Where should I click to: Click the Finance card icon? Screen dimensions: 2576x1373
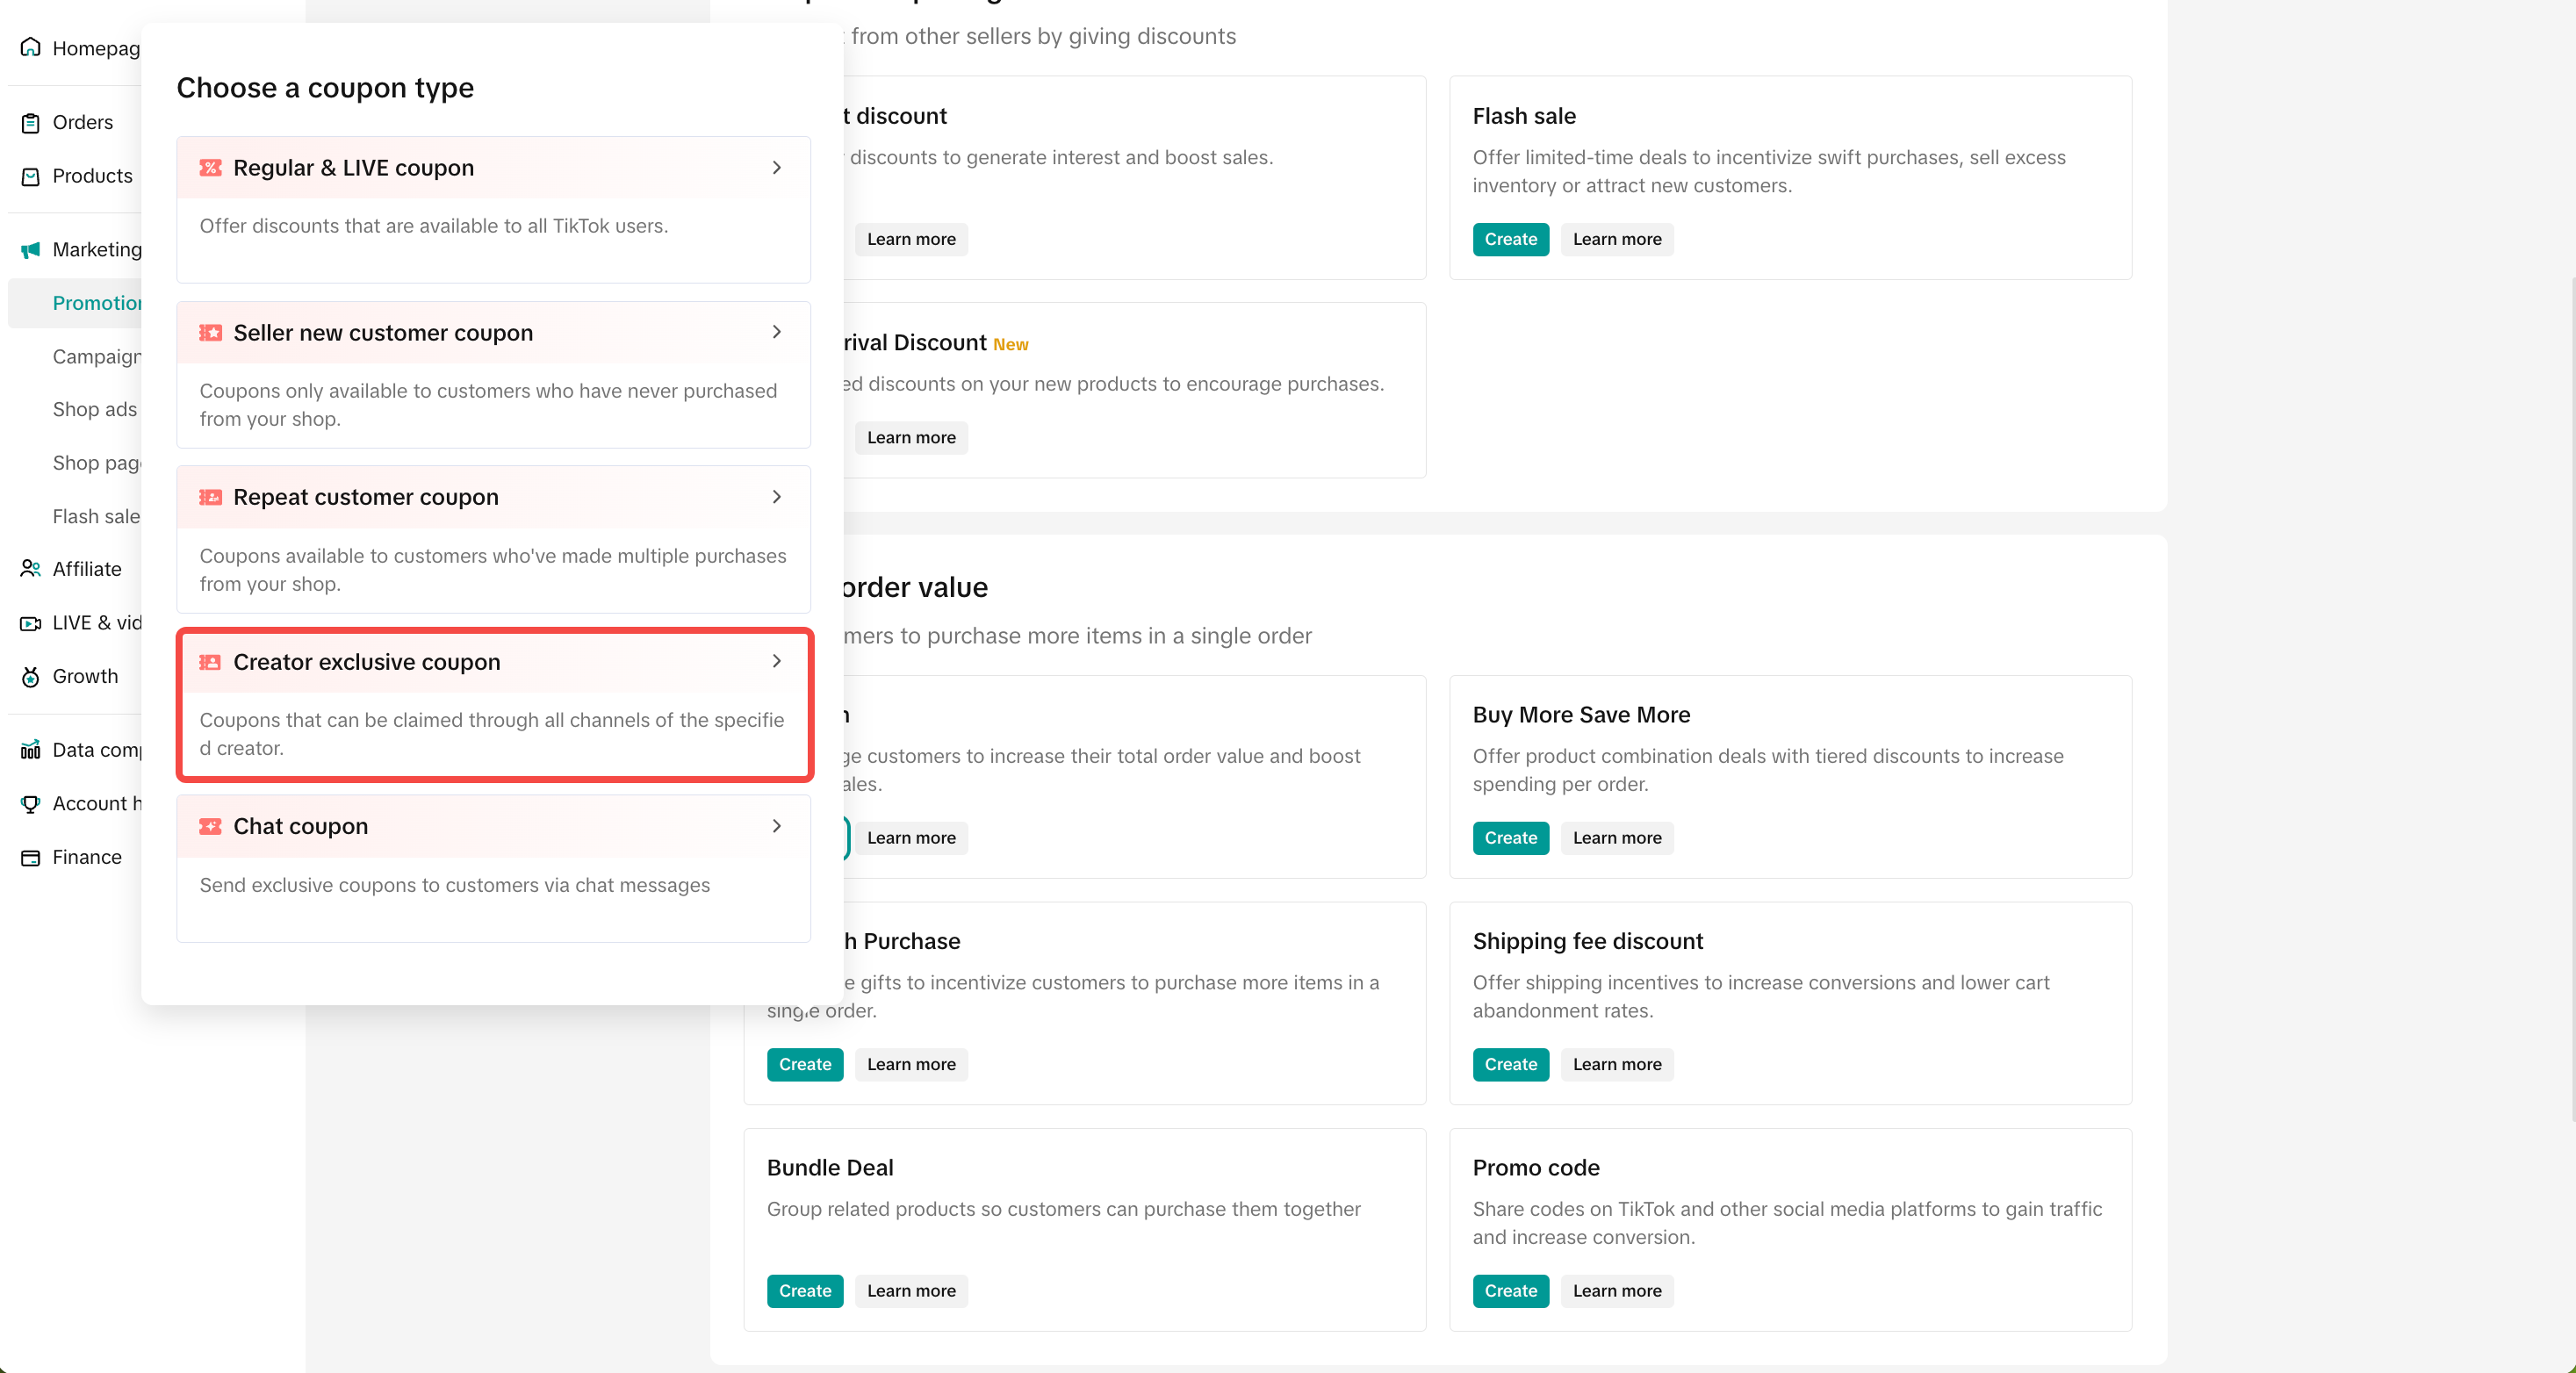pos(30,858)
